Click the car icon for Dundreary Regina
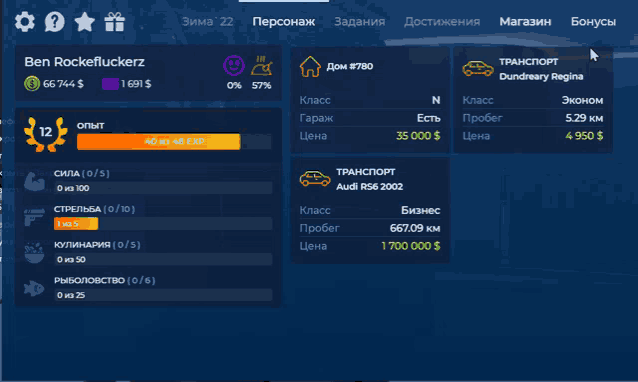Image resolution: width=638 pixels, height=382 pixels. [478, 68]
